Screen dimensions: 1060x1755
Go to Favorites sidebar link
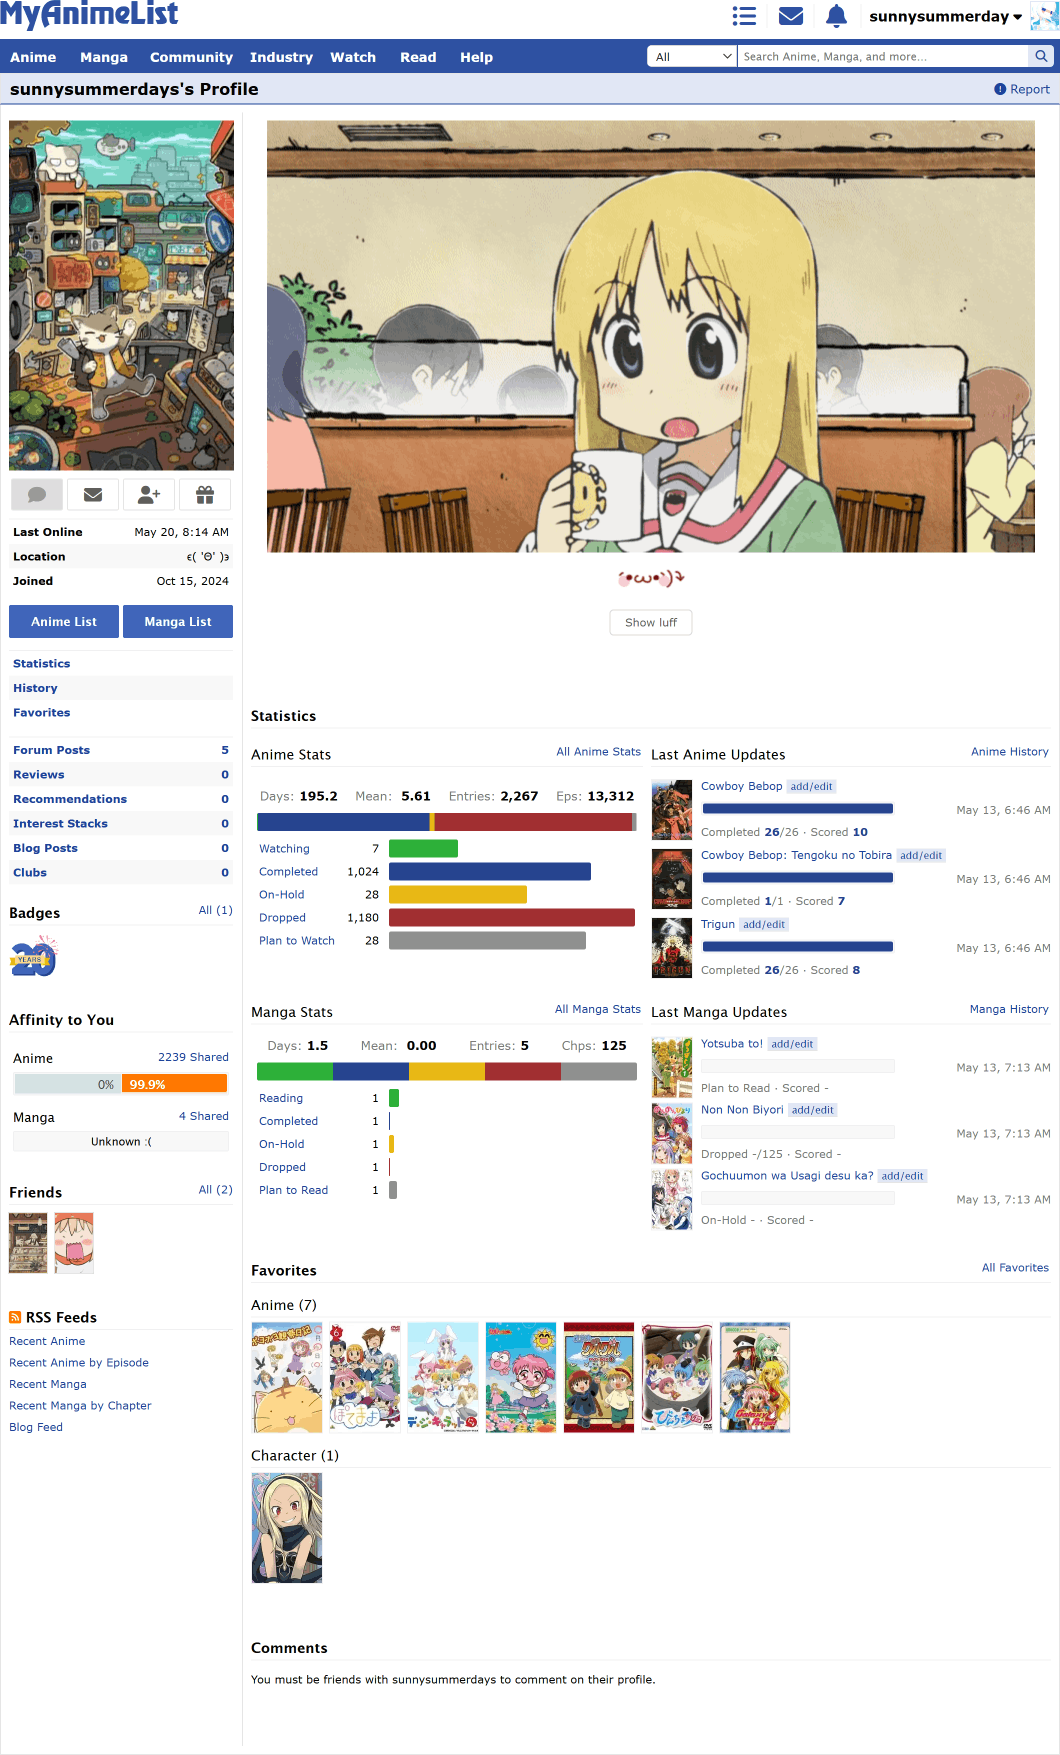pos(41,712)
